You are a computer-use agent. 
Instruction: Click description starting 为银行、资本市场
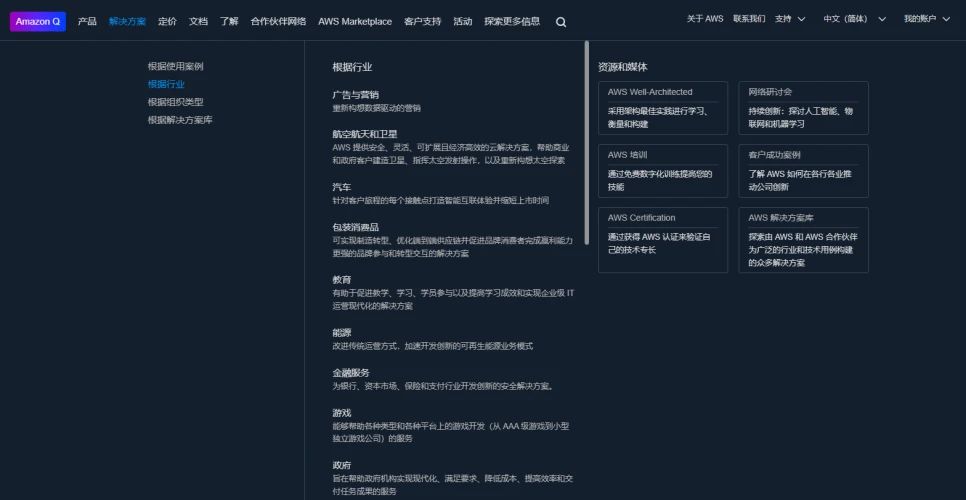(x=444, y=387)
